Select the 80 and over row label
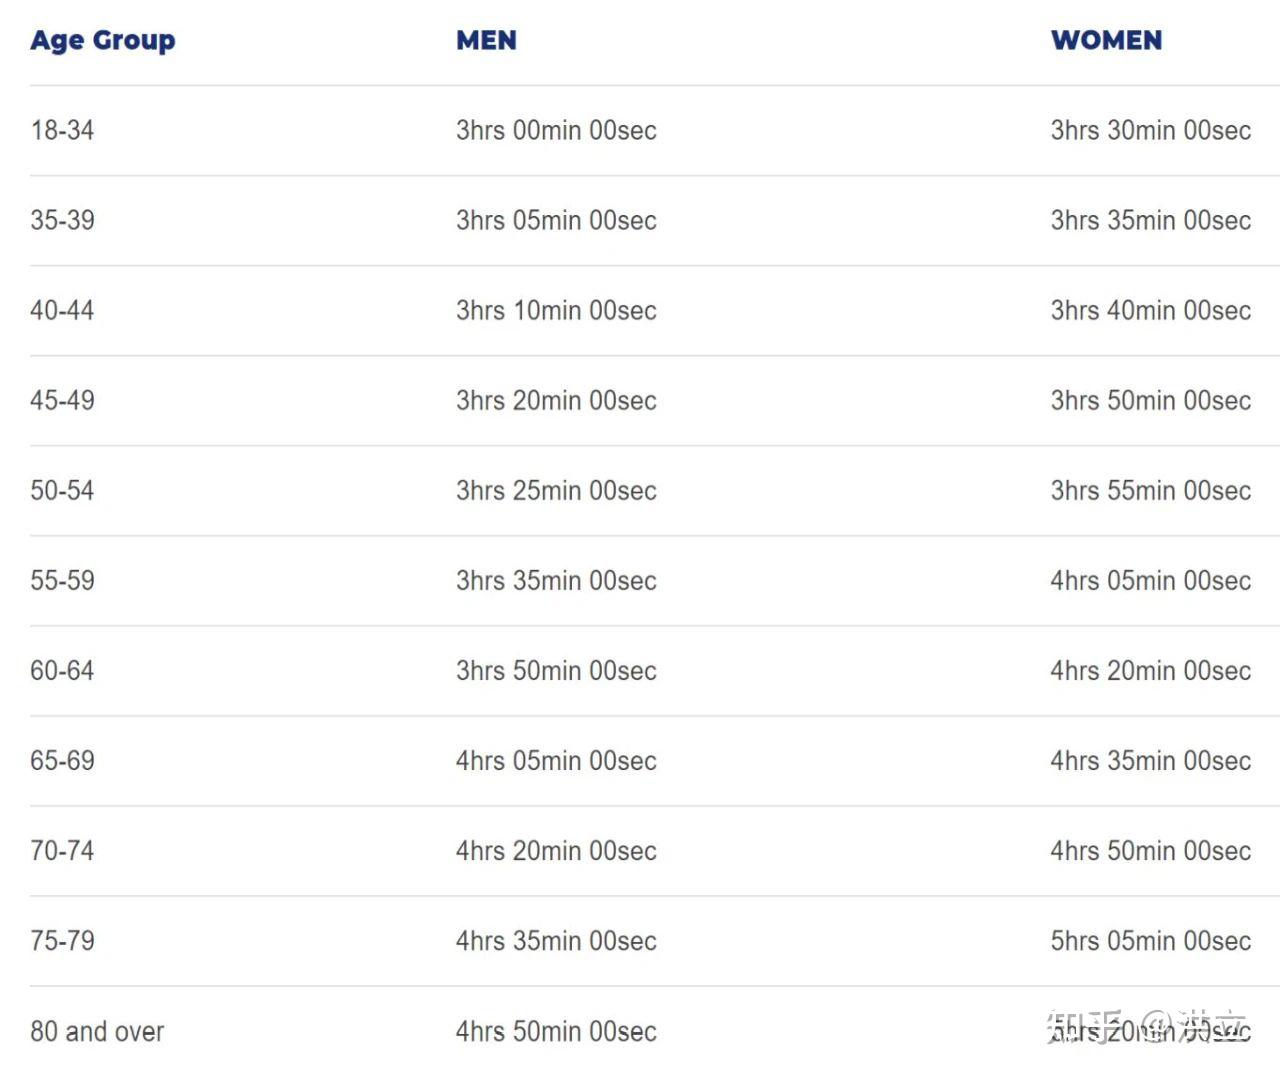Viewport: 1280px width, 1076px height. 97,1031
